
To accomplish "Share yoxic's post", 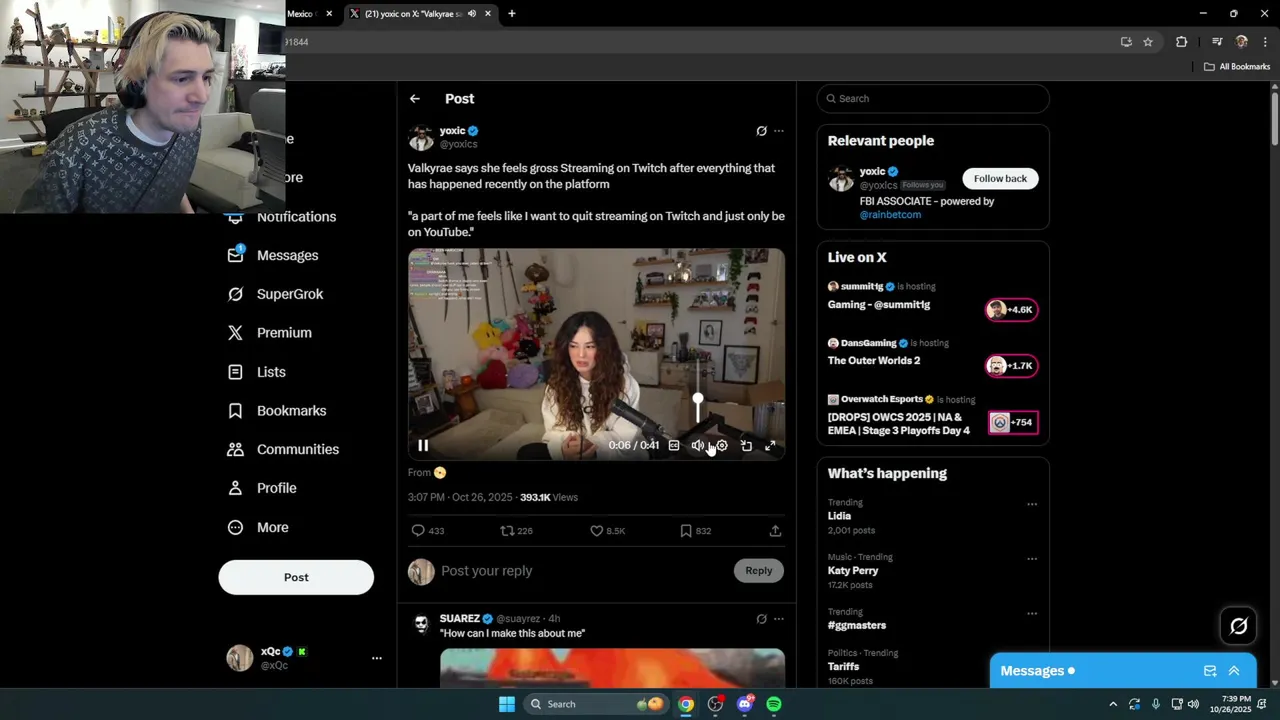I will (x=775, y=531).
